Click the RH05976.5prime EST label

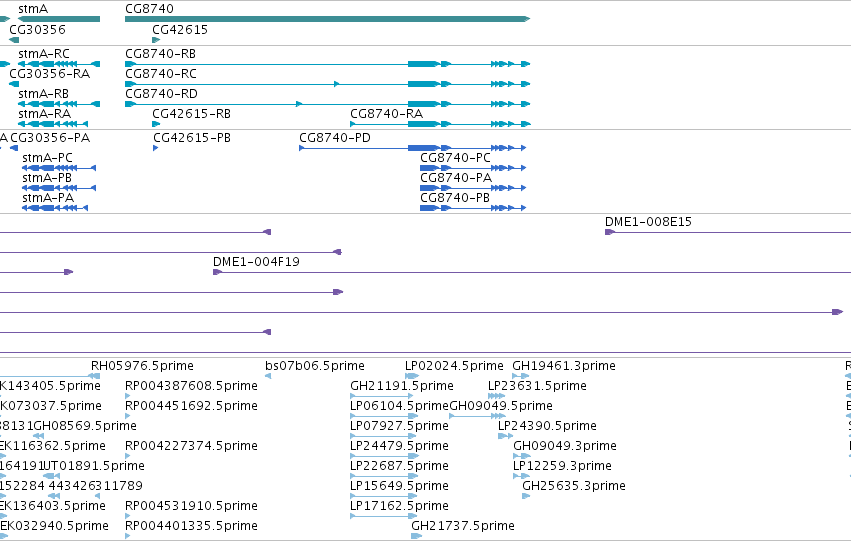142,366
